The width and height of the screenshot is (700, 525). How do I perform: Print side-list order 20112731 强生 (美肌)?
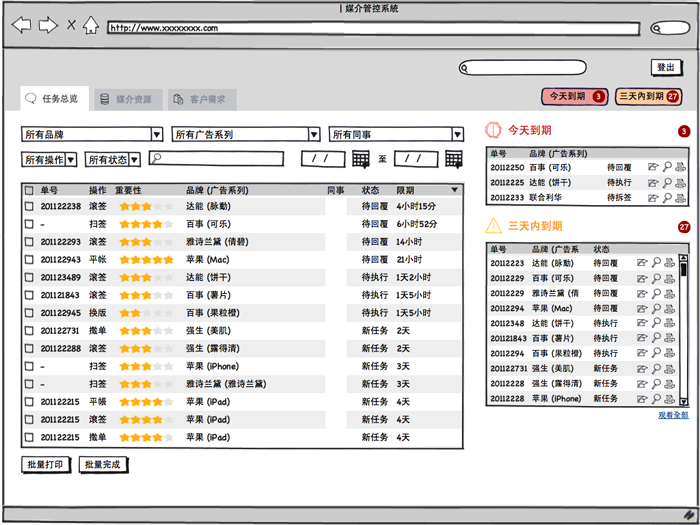(669, 369)
